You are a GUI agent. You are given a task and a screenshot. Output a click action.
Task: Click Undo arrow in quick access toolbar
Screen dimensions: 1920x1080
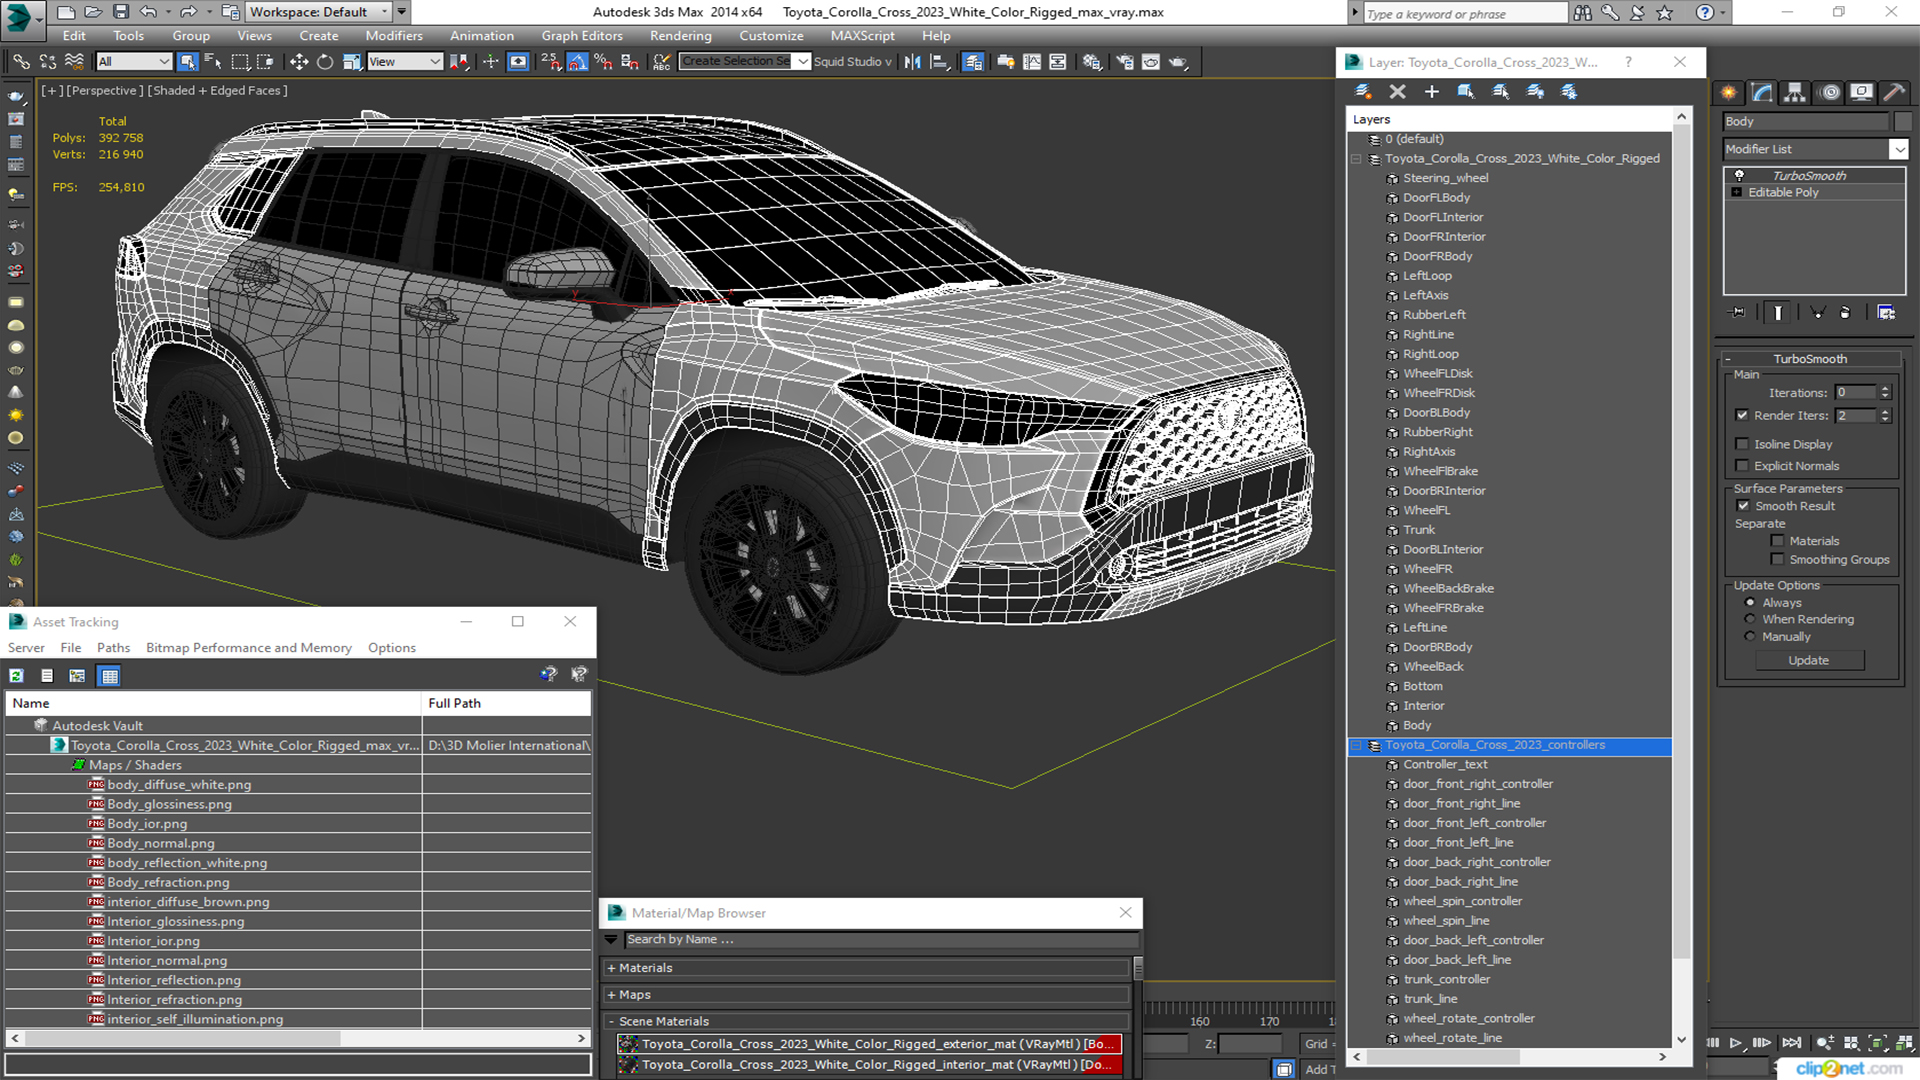coord(148,12)
